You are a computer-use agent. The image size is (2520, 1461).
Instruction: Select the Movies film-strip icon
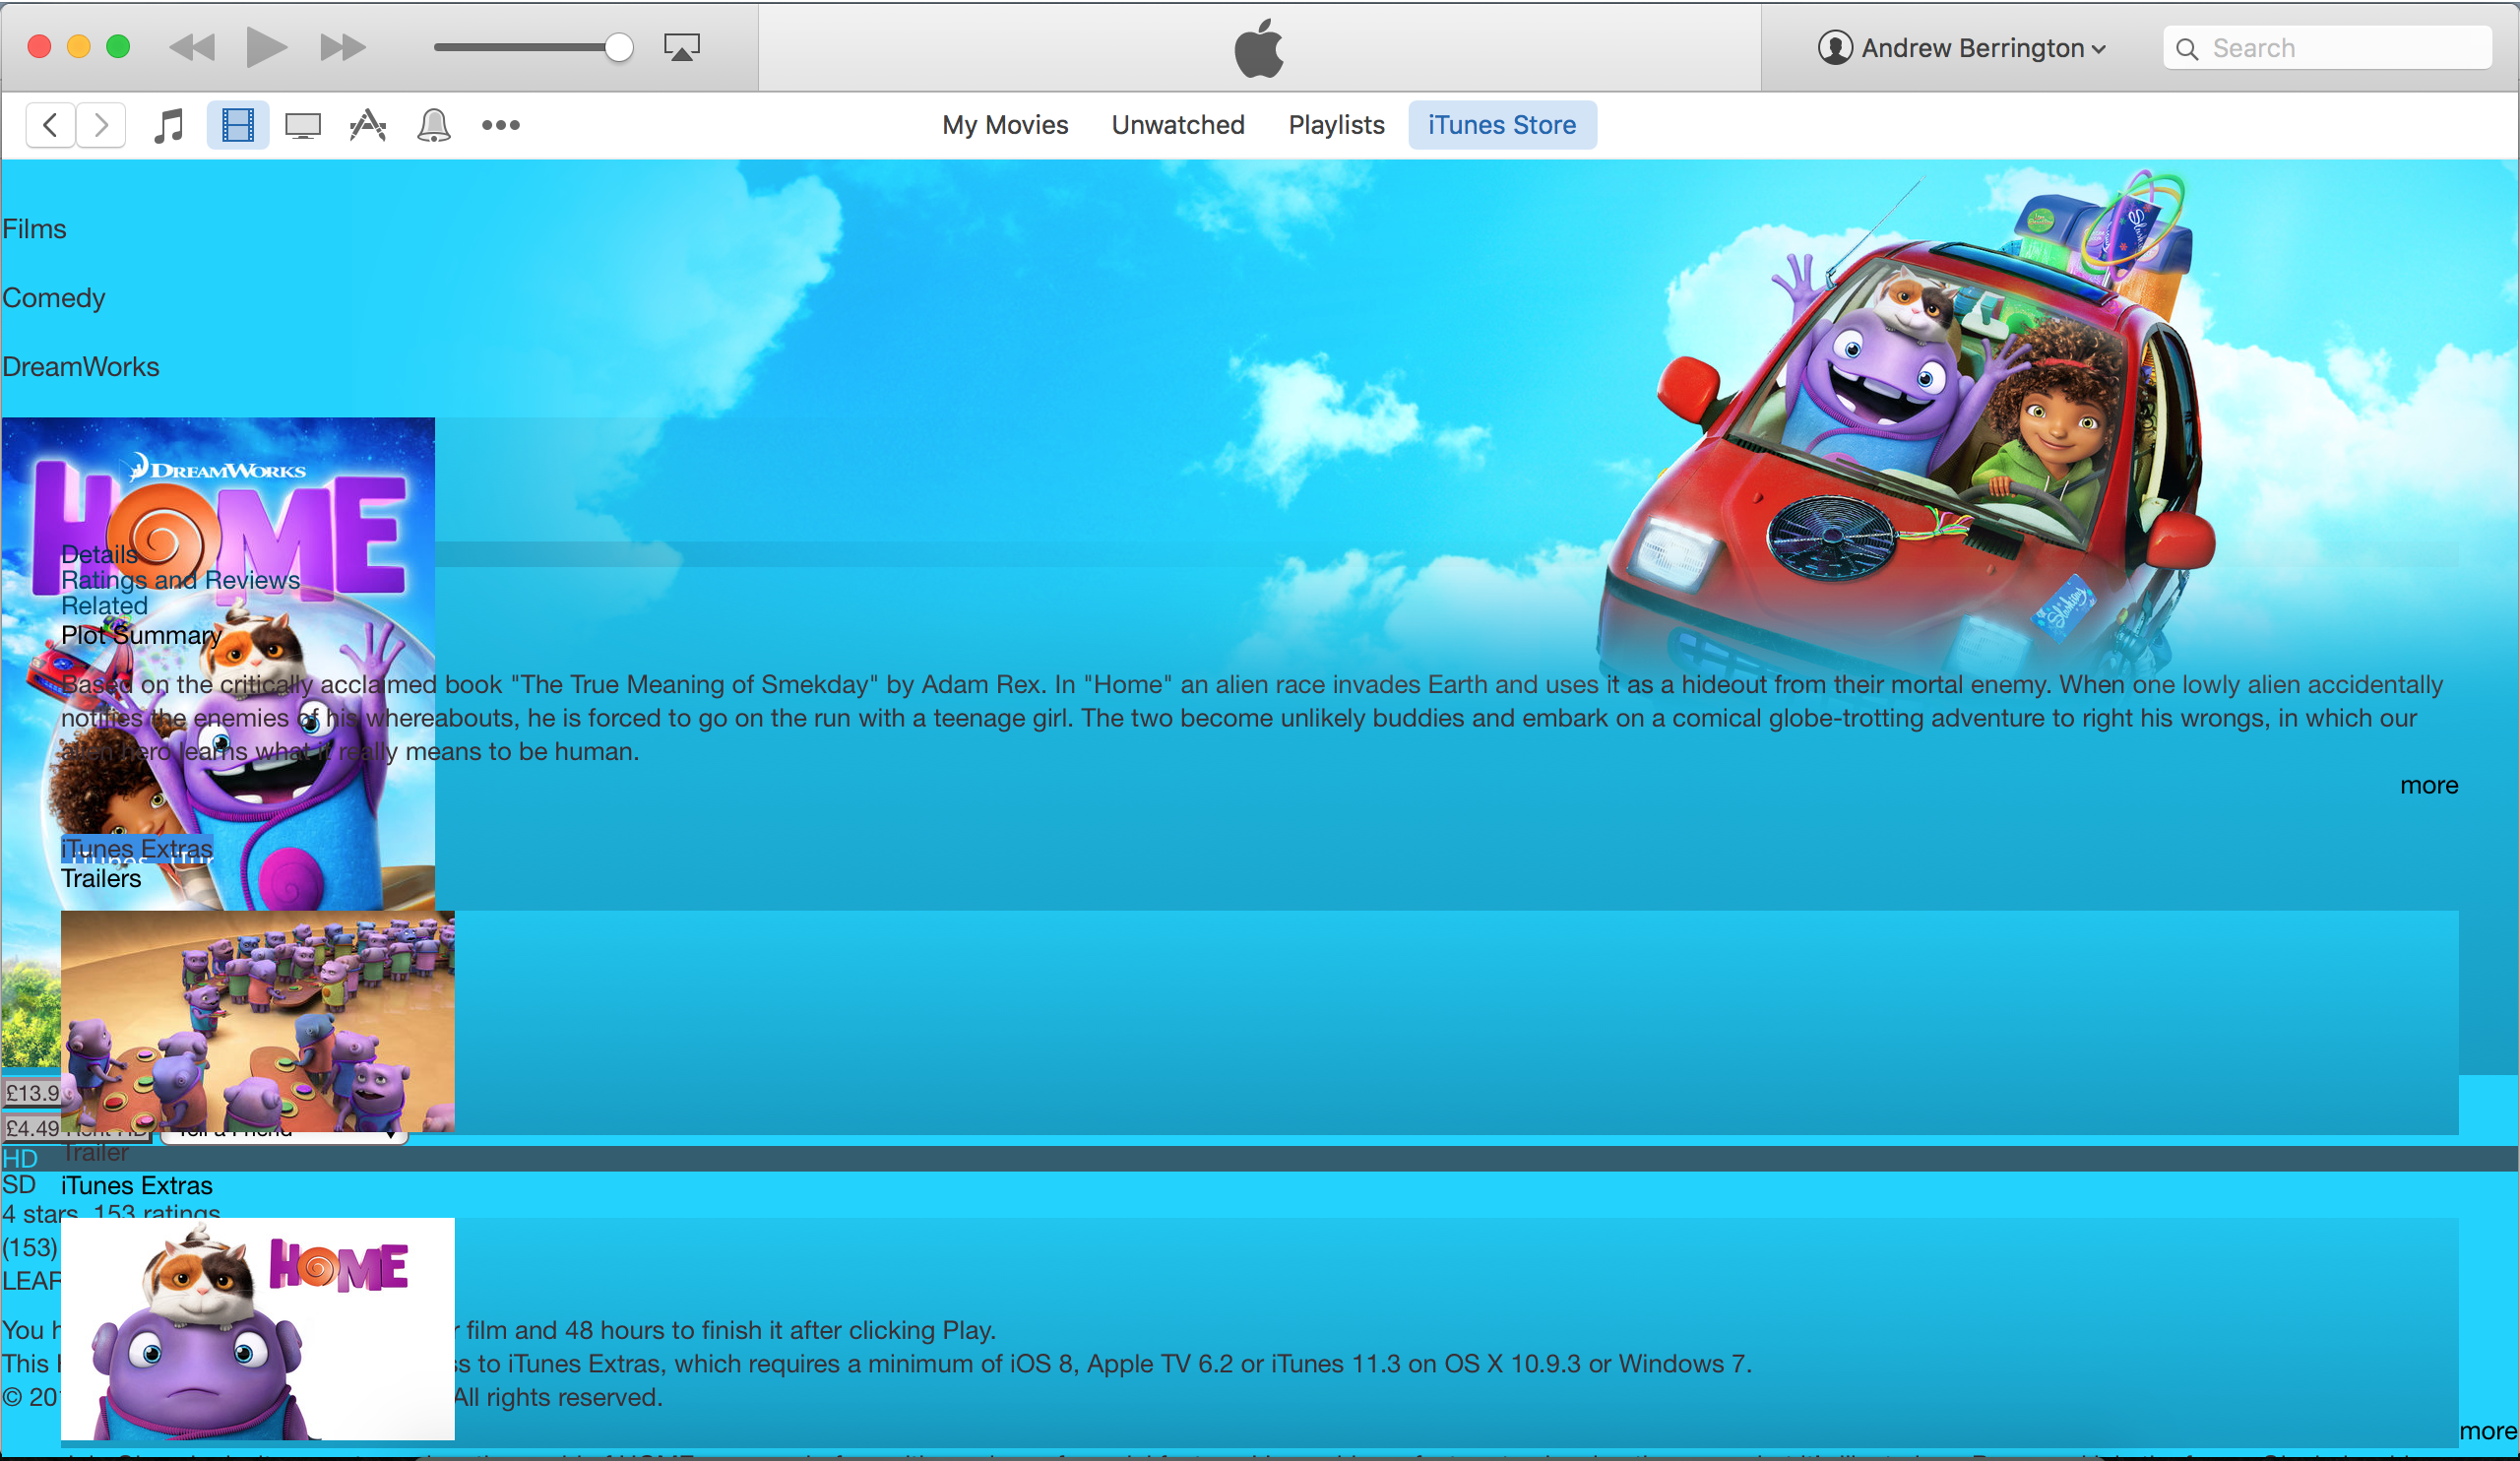click(x=238, y=125)
